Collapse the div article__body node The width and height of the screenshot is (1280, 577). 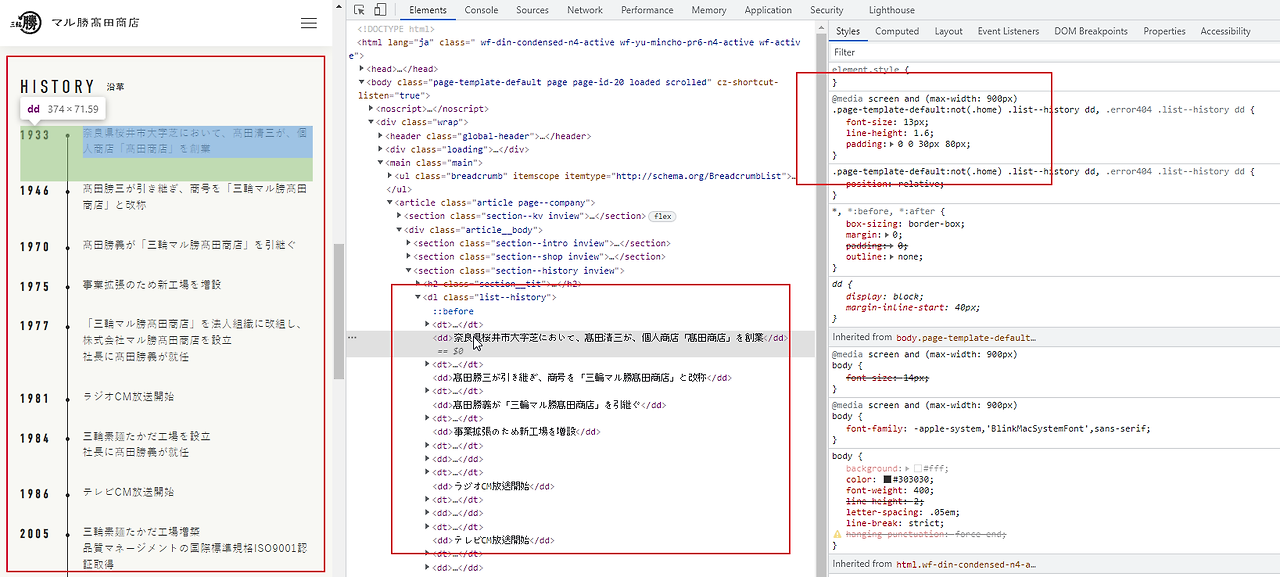401,230
